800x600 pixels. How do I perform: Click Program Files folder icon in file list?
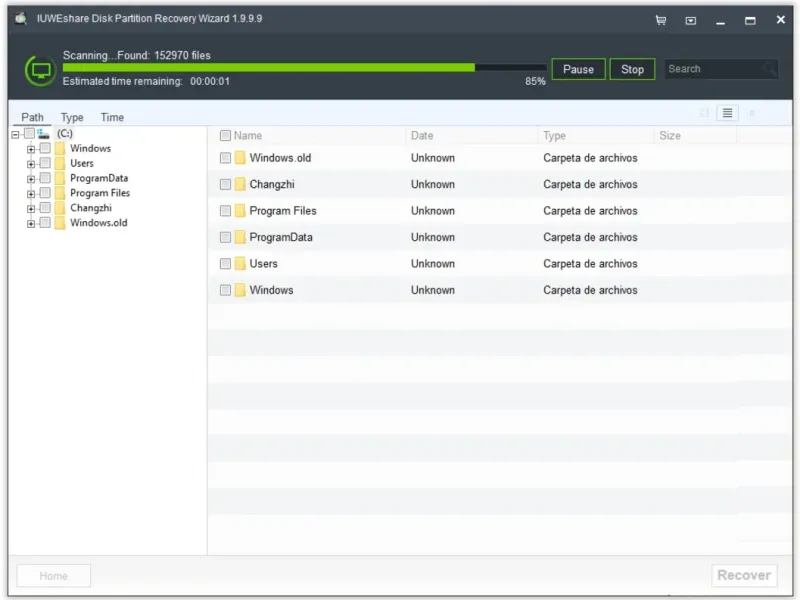[x=240, y=211]
